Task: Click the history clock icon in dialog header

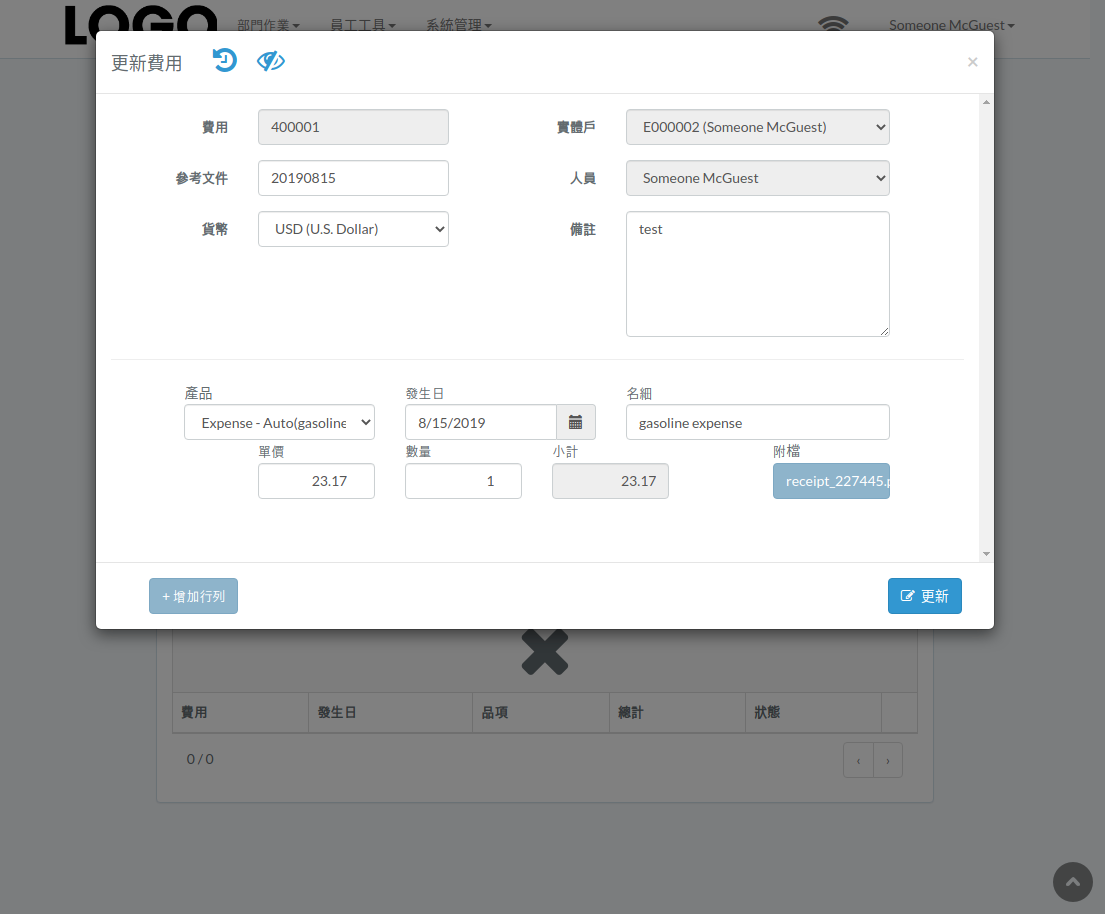Action: tap(225, 61)
